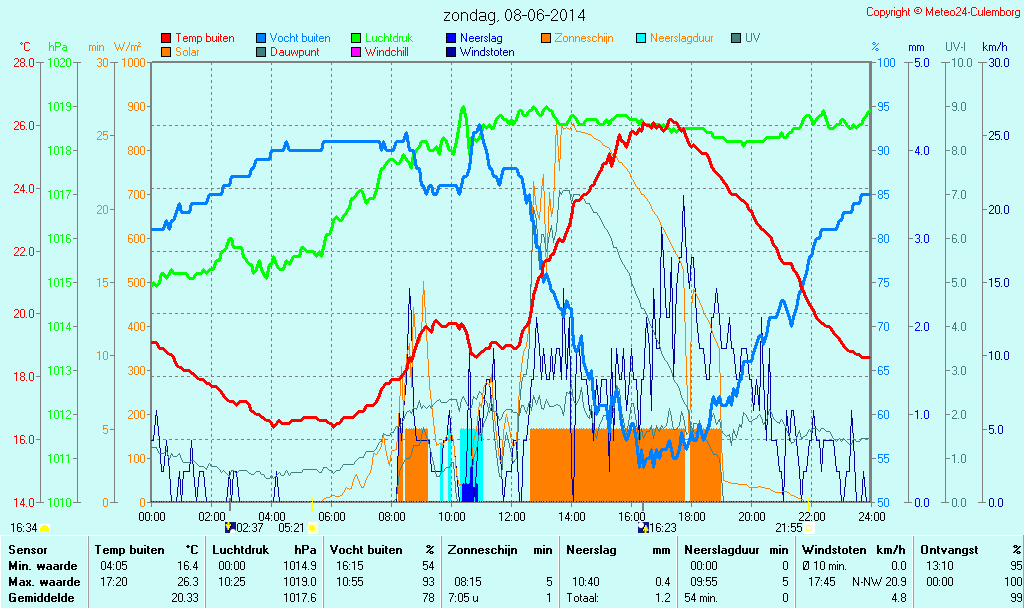
Task: Click the sunrise icon at 05:21
Action: coord(312,527)
